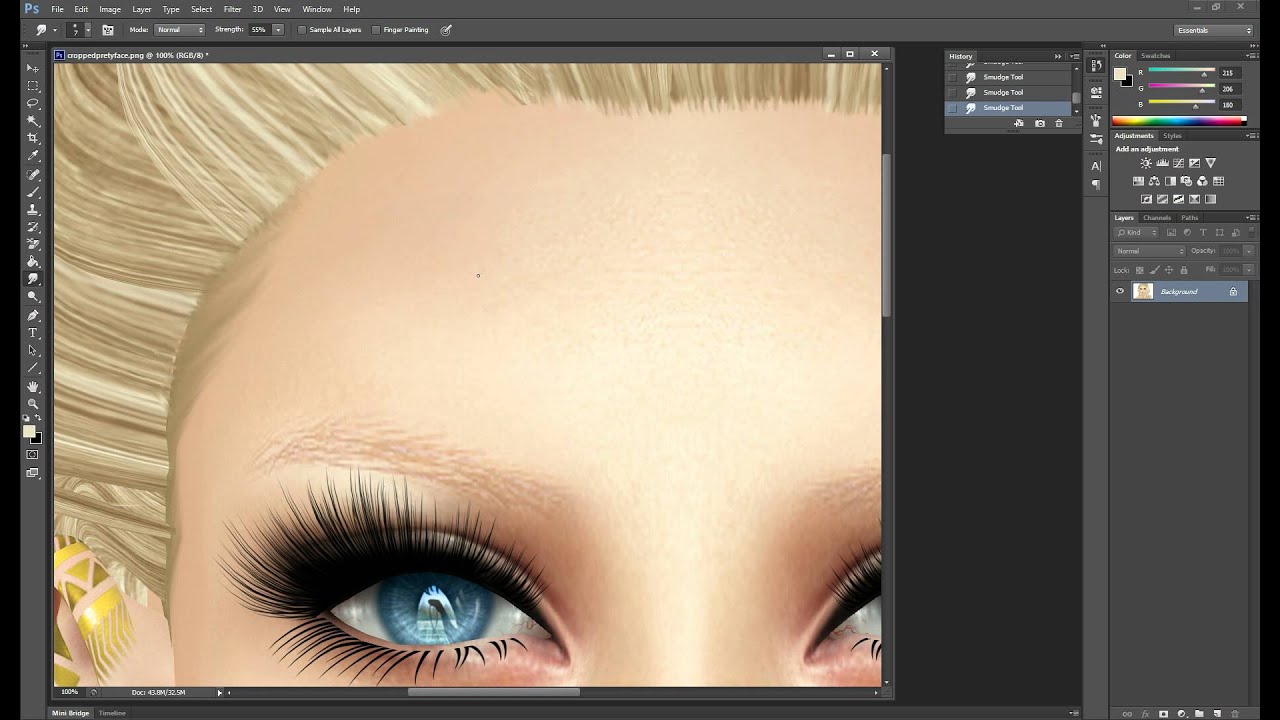The image size is (1280, 720).
Task: Add a Levels adjustment
Action: point(1162,163)
